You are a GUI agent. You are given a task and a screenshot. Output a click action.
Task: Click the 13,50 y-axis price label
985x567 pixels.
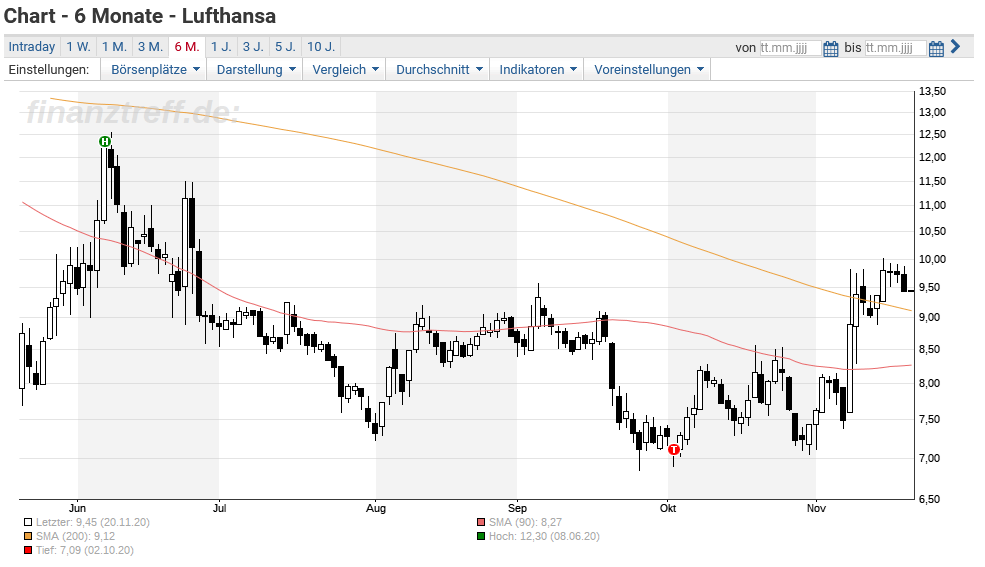coord(932,92)
